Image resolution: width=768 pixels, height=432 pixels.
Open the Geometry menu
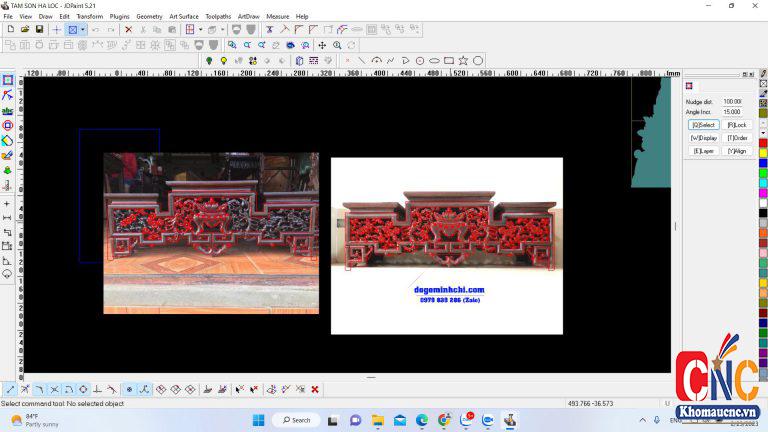[x=149, y=16]
